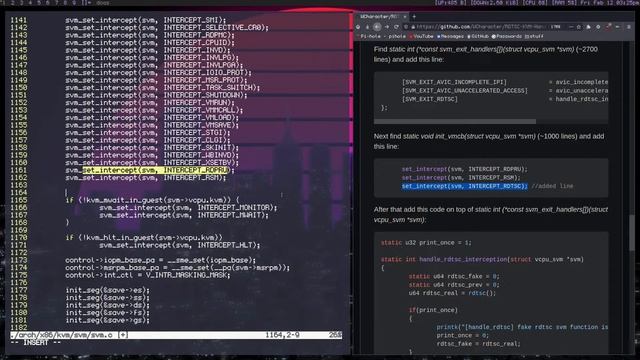640x360 pixels.
Task: Switch to workspace 2 in top bar
Action: tap(13, 3)
